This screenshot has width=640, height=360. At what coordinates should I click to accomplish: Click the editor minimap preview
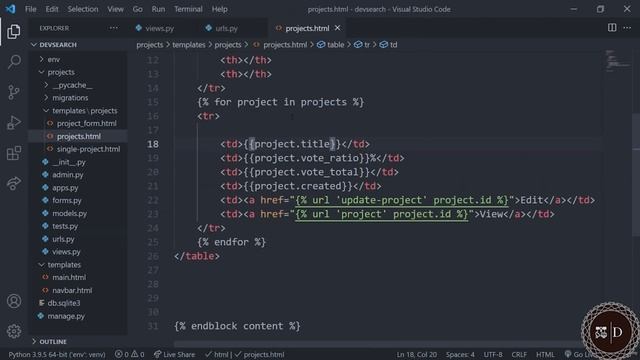coord(617,61)
